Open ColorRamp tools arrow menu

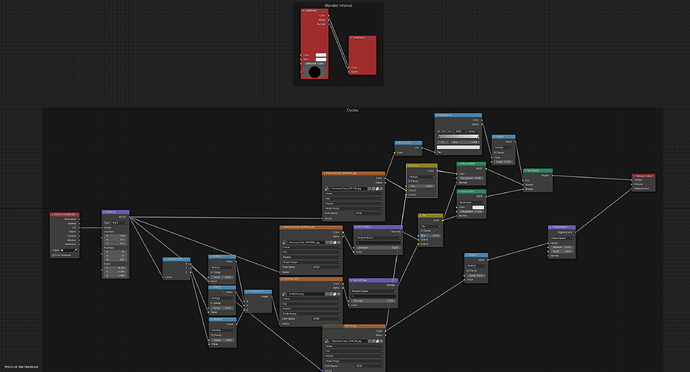coord(449,131)
